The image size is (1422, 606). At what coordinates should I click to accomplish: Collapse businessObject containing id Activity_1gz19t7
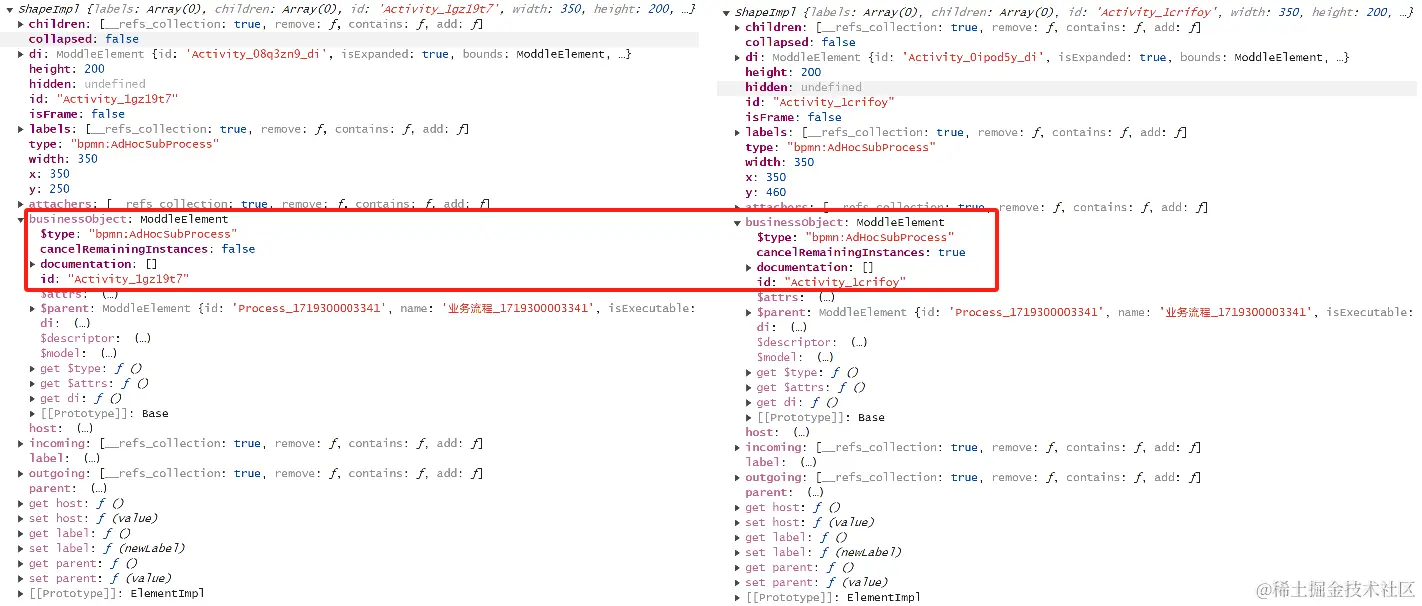(21, 219)
